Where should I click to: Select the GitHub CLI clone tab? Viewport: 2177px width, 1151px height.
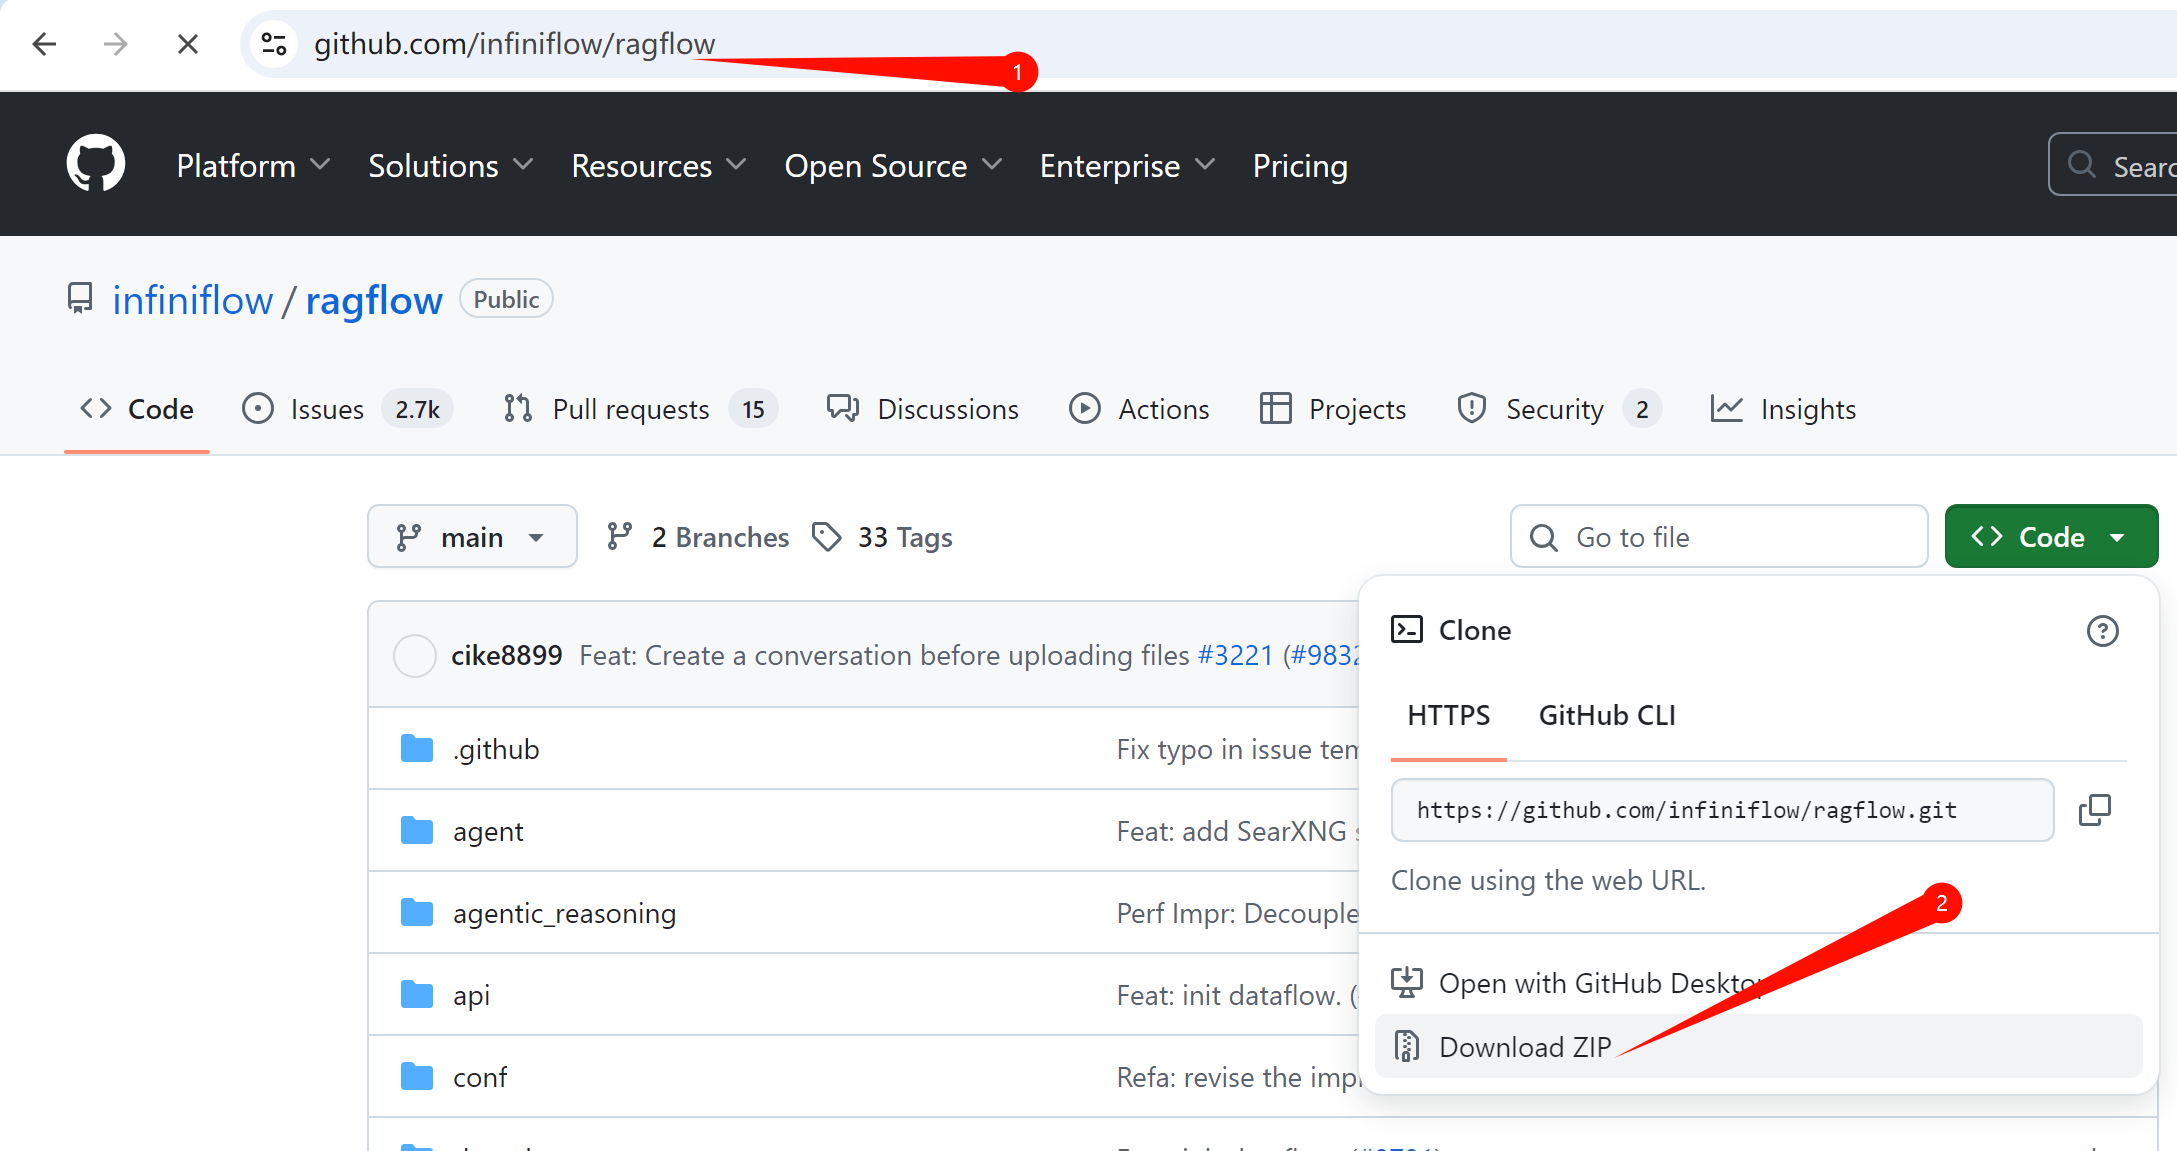pyautogui.click(x=1607, y=716)
